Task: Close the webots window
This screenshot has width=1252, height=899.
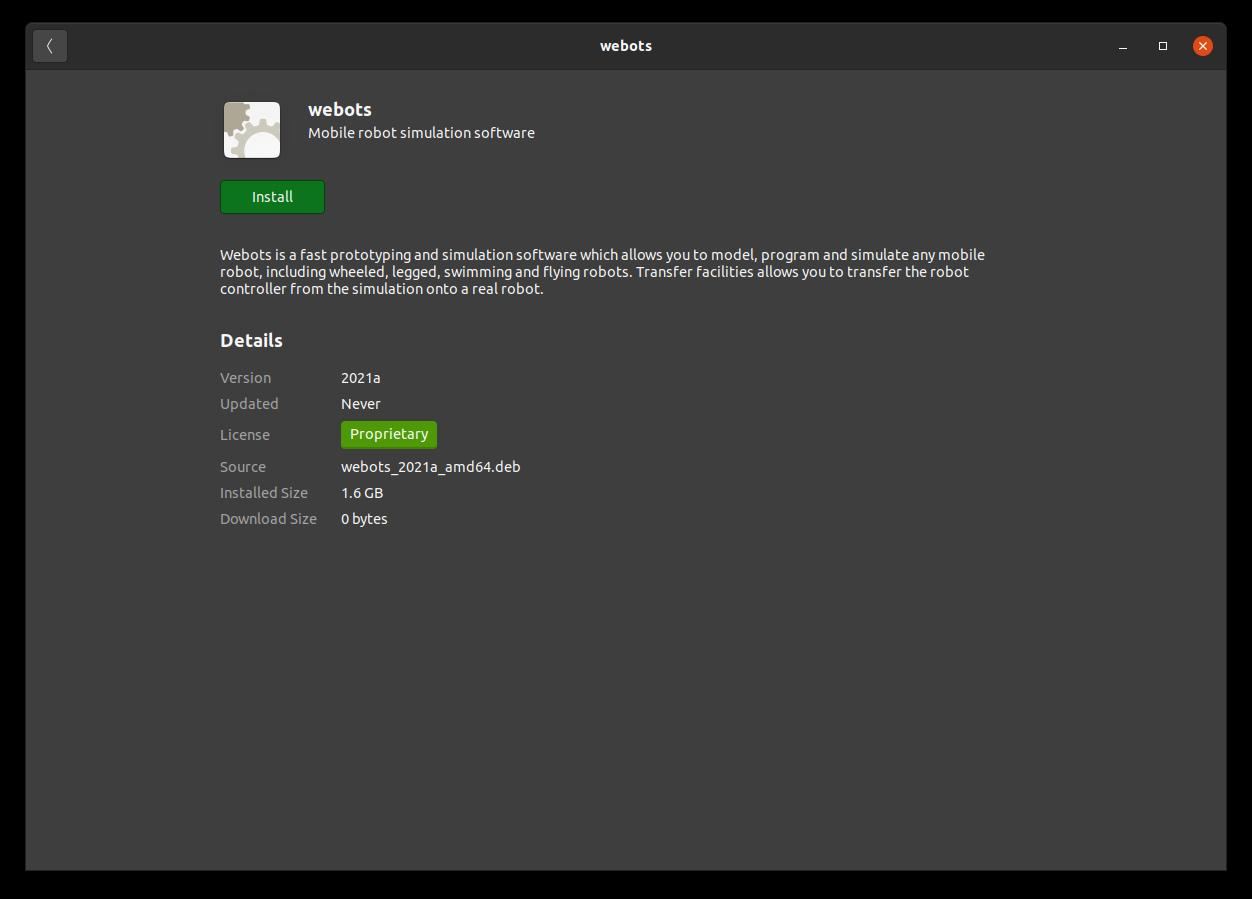Action: 1203,46
